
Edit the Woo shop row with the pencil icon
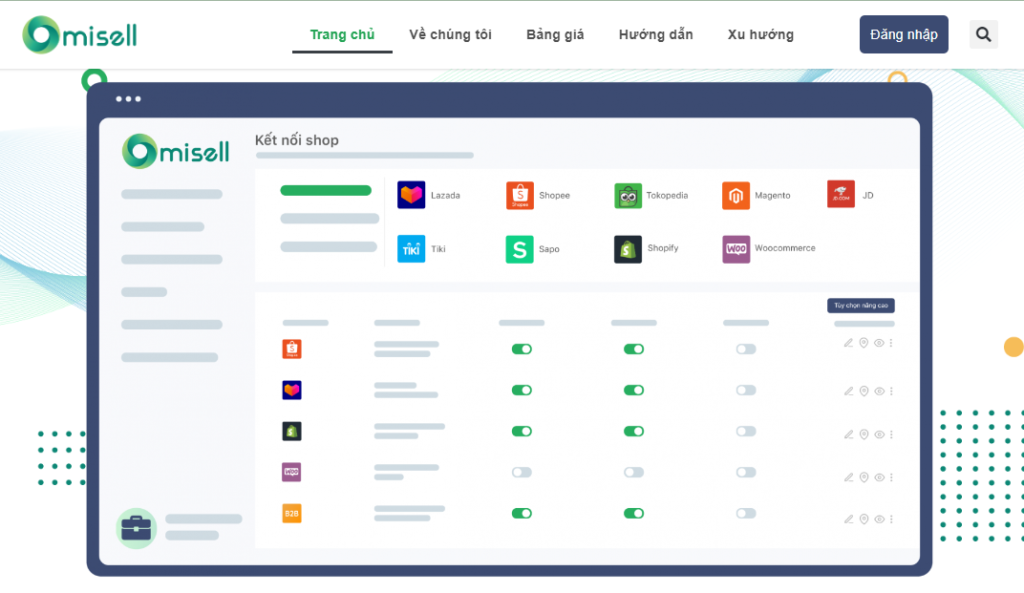[x=848, y=477]
